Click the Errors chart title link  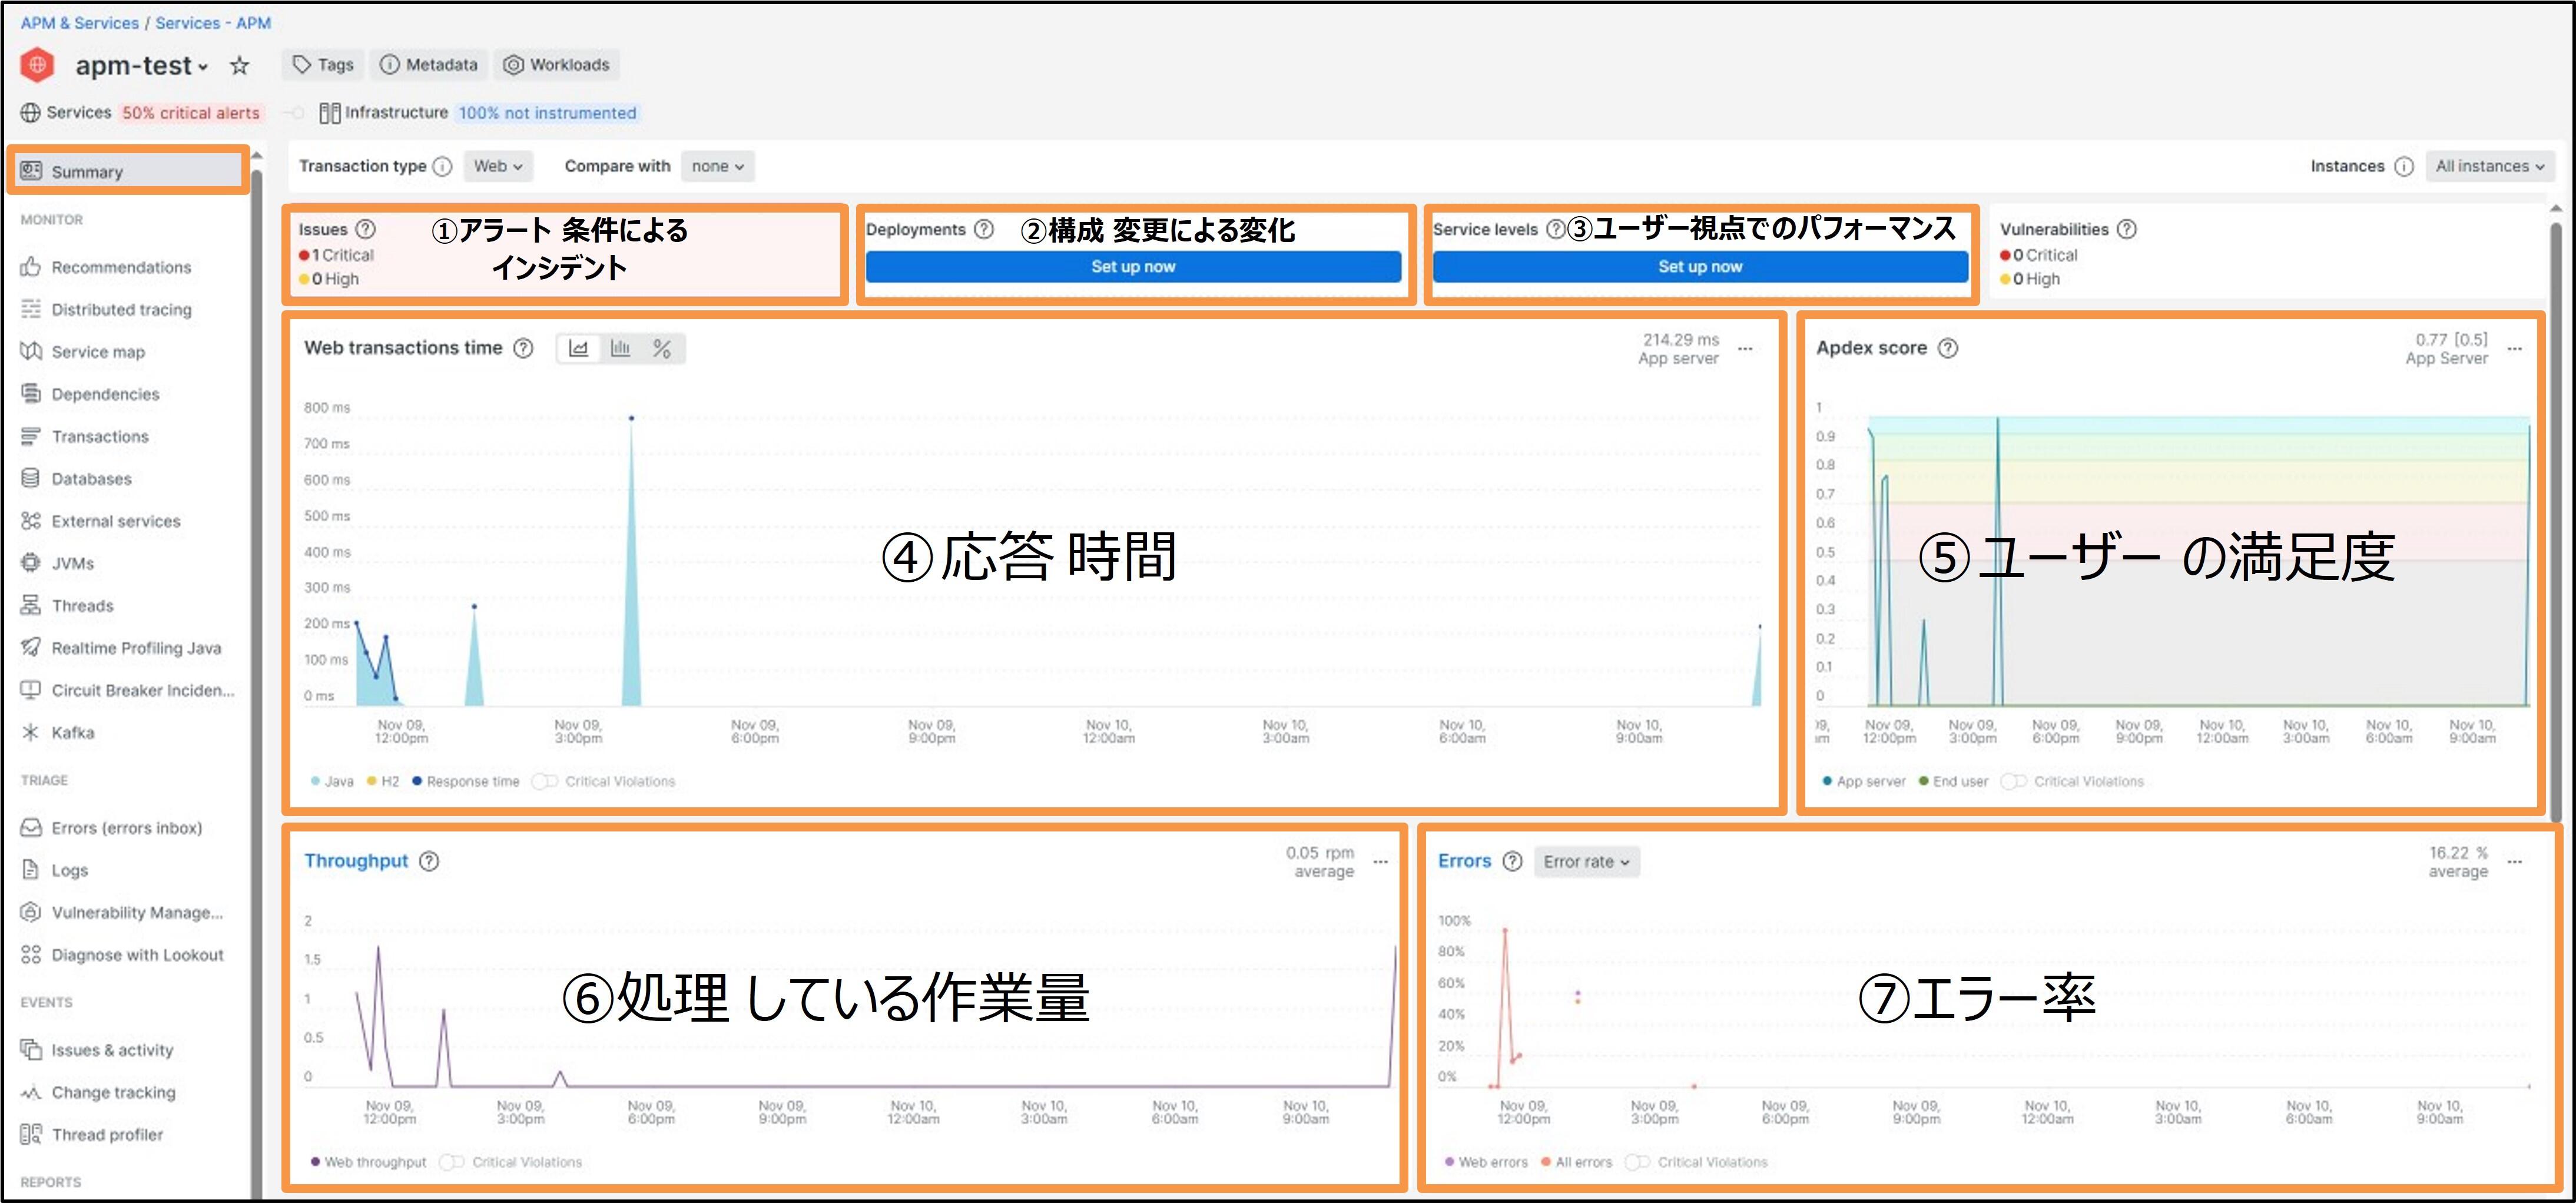tap(1464, 860)
